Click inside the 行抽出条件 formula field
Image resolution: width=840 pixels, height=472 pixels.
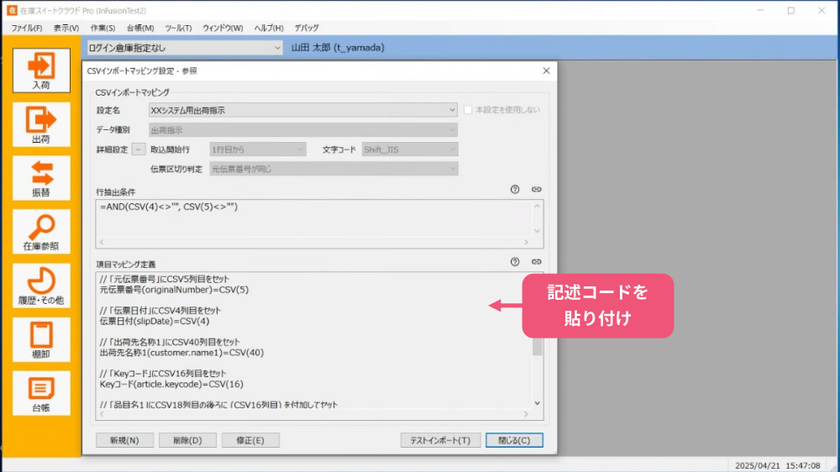pyautogui.click(x=314, y=219)
